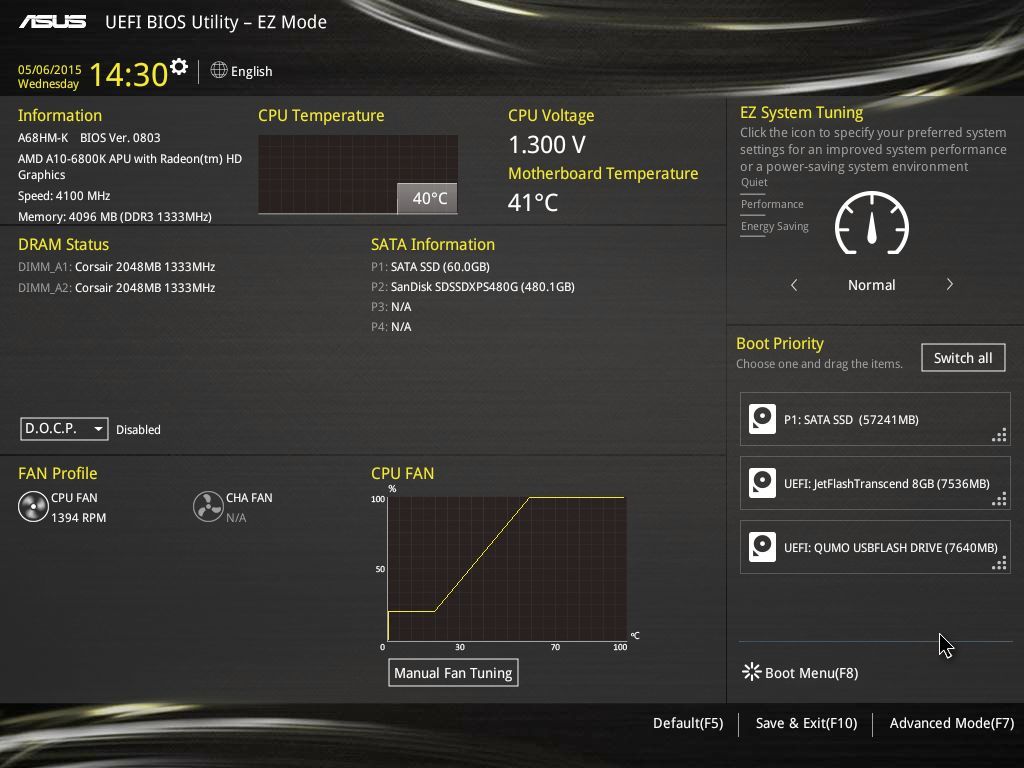Select UEFI: QUMO USBFLASH DRIVE boot entry
Screen dimensions: 1024x768
[x=875, y=547]
